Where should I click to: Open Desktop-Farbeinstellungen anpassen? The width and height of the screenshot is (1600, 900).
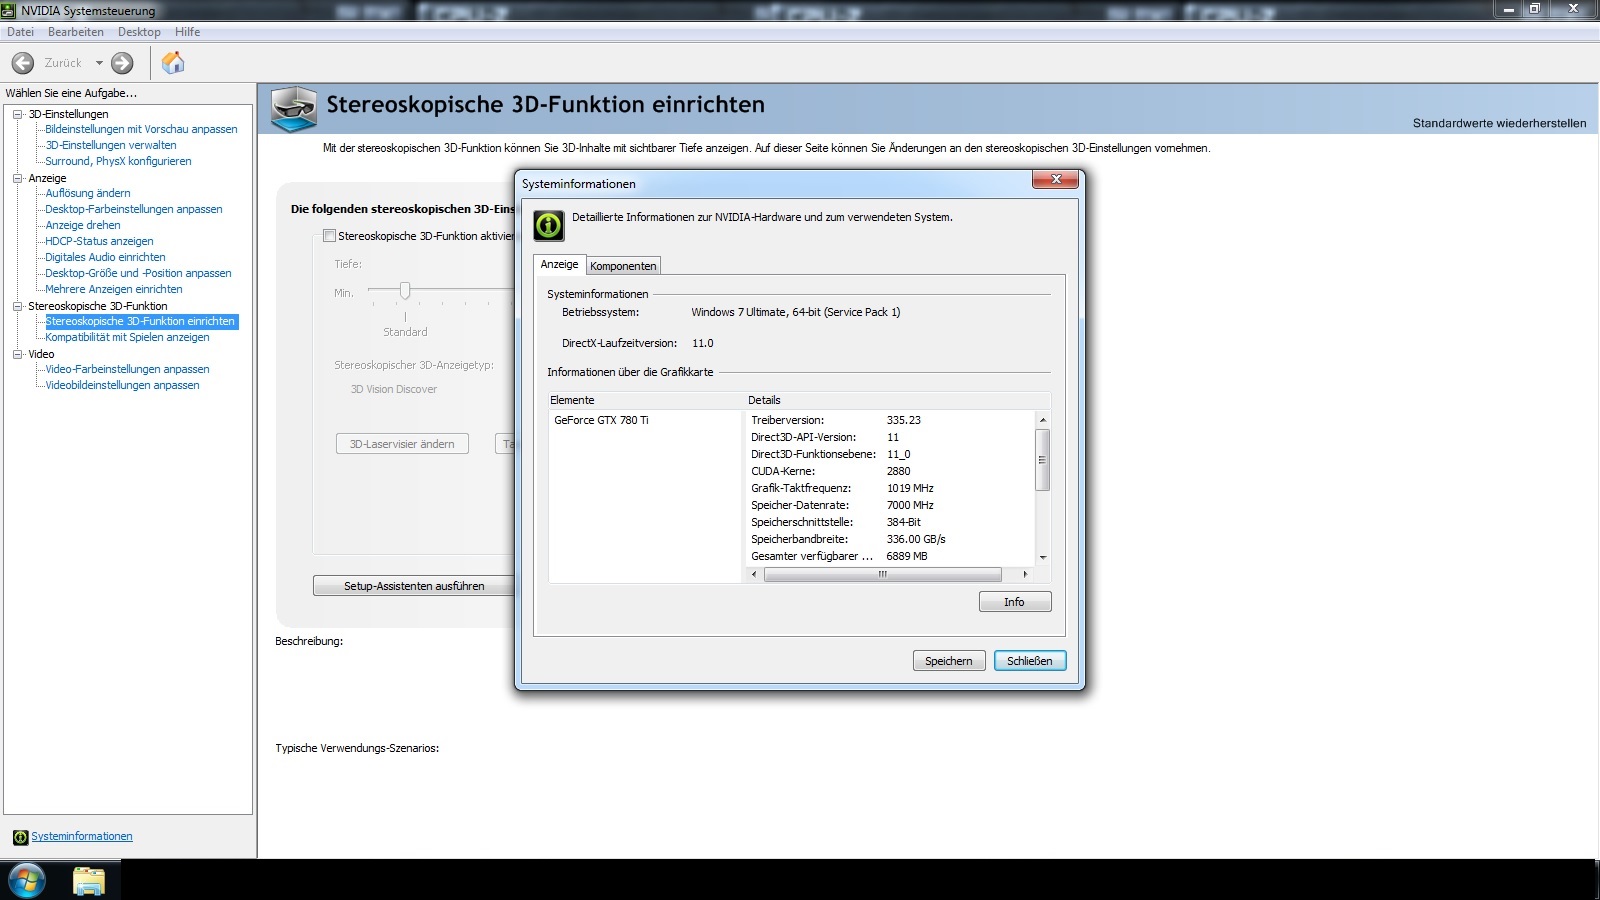134,209
